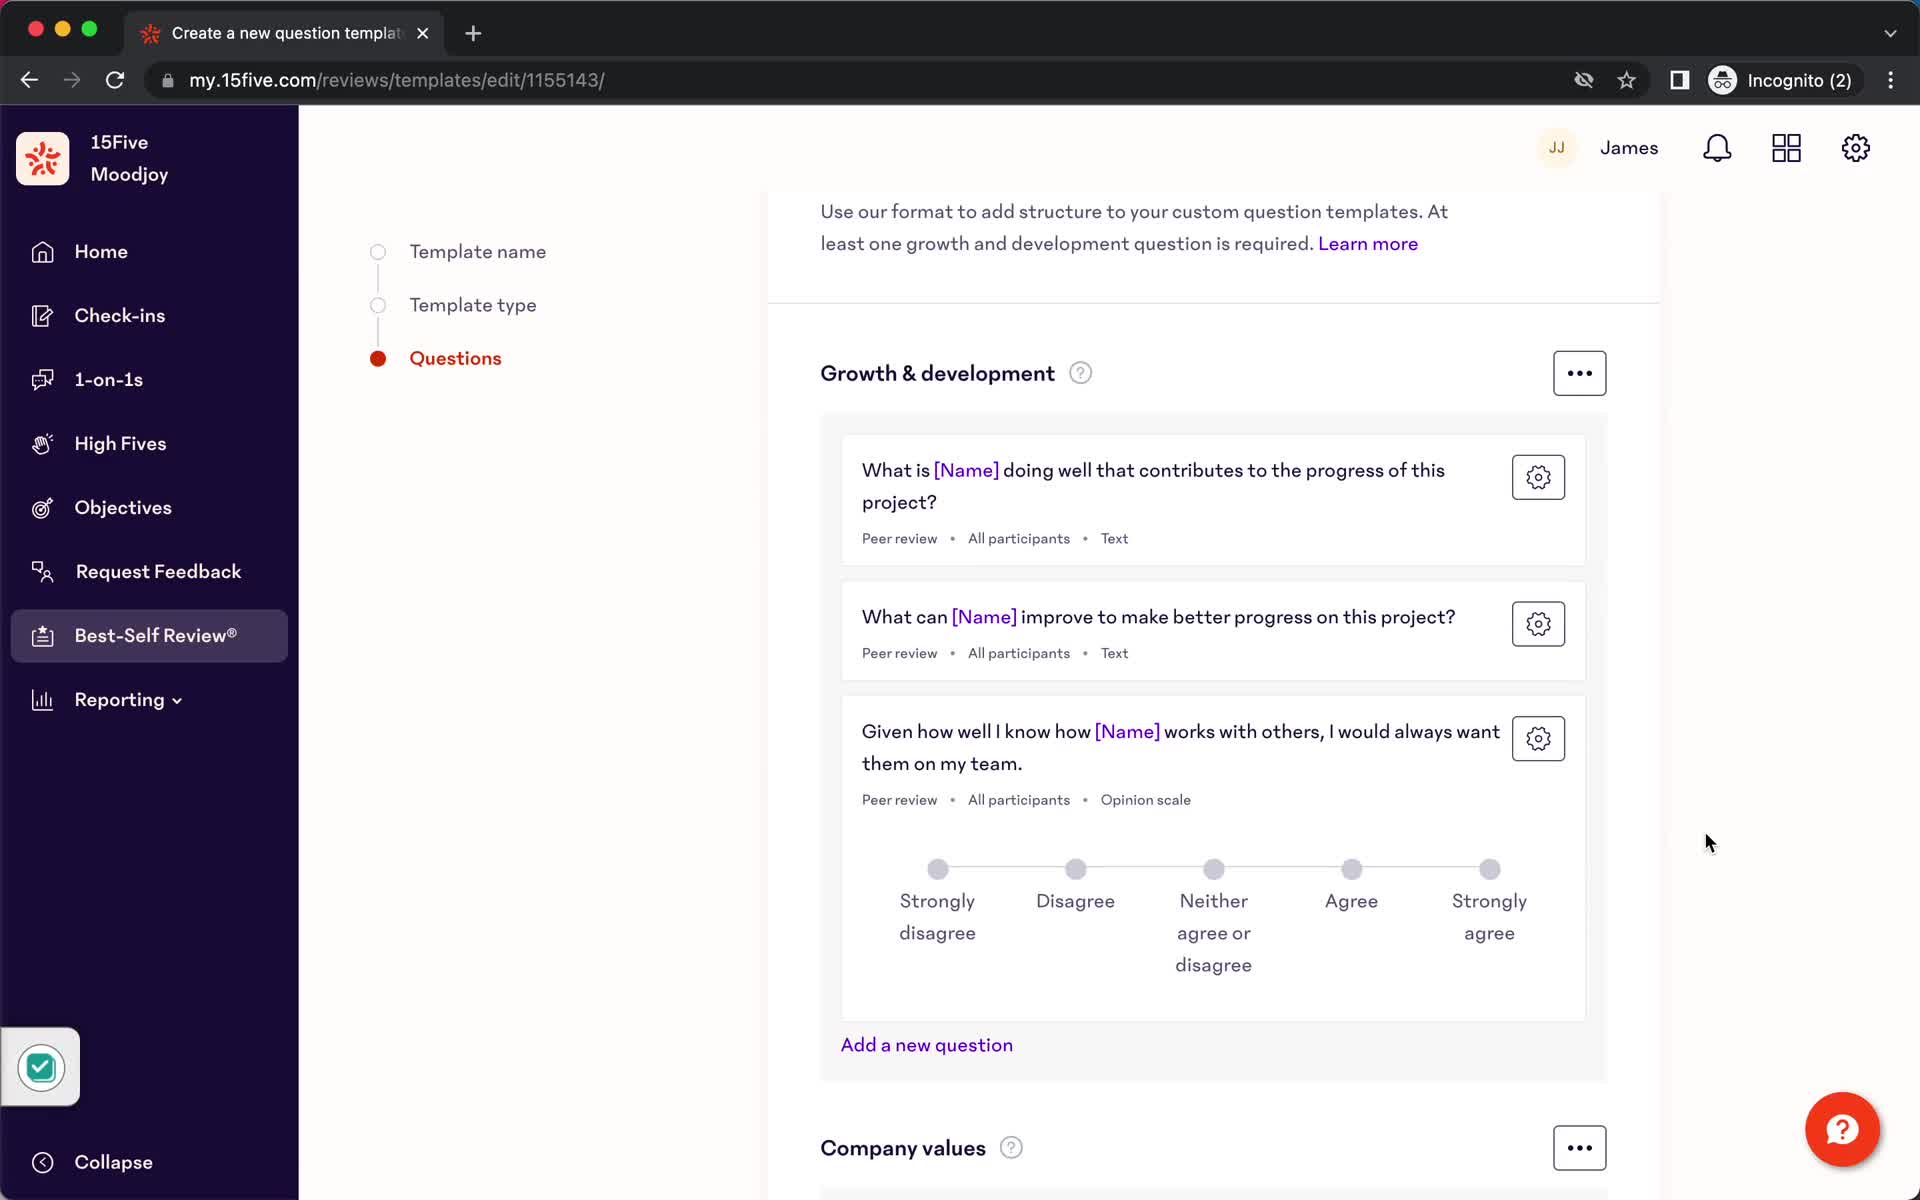
Task: Click the first question settings gear
Action: (x=1537, y=477)
